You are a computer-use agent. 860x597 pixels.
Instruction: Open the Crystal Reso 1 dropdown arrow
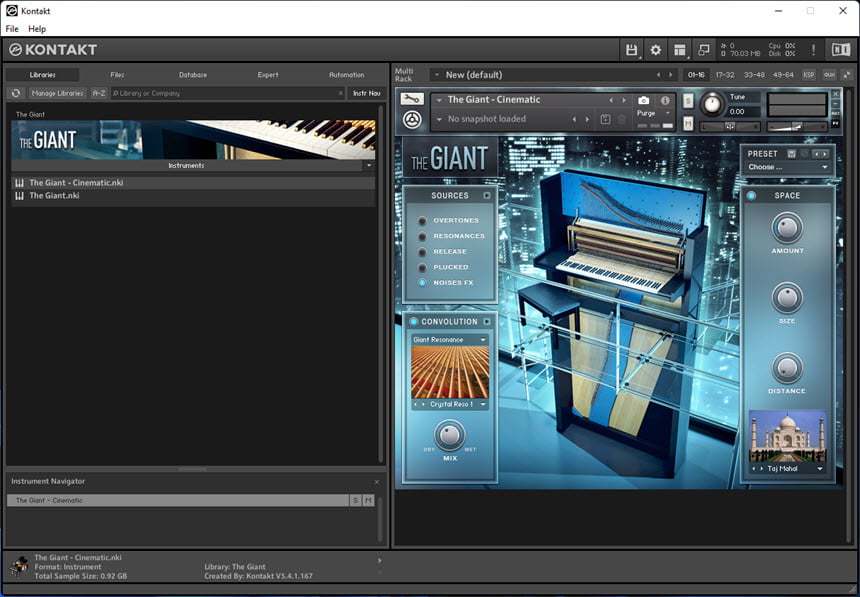click(x=483, y=404)
